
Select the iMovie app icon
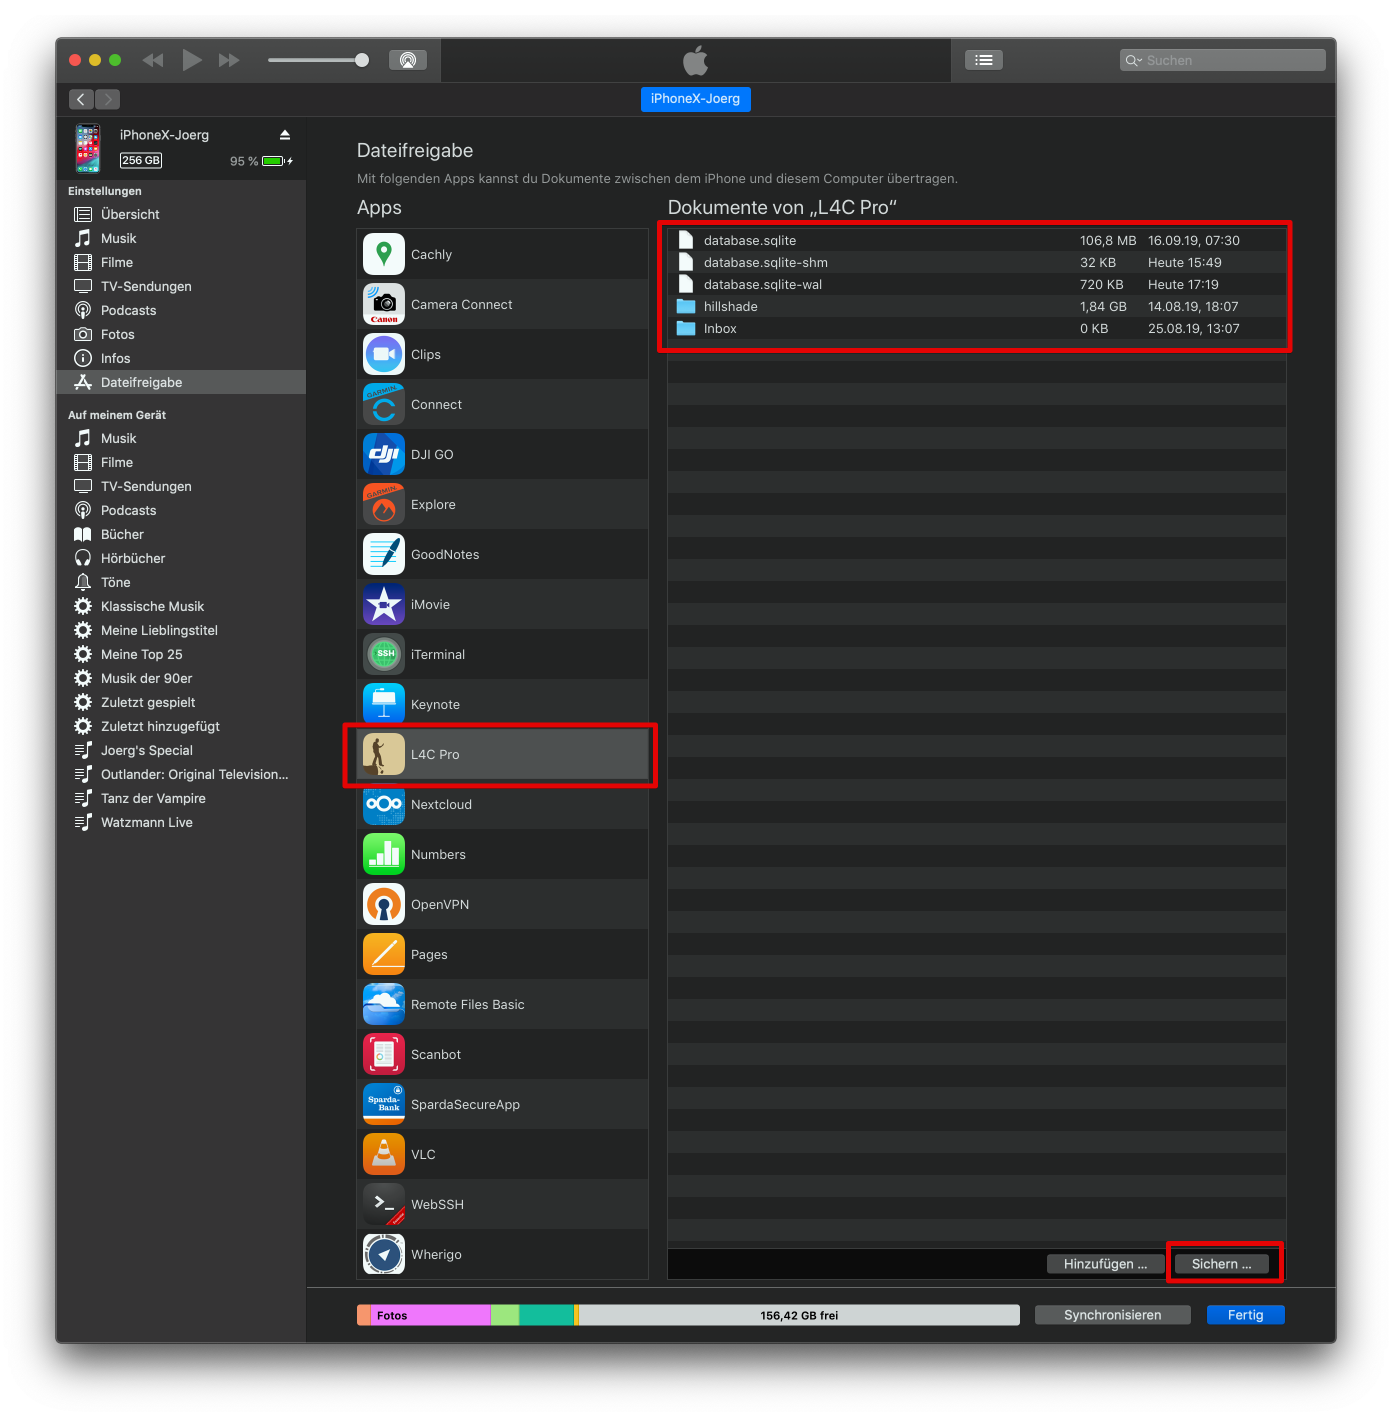(x=384, y=604)
